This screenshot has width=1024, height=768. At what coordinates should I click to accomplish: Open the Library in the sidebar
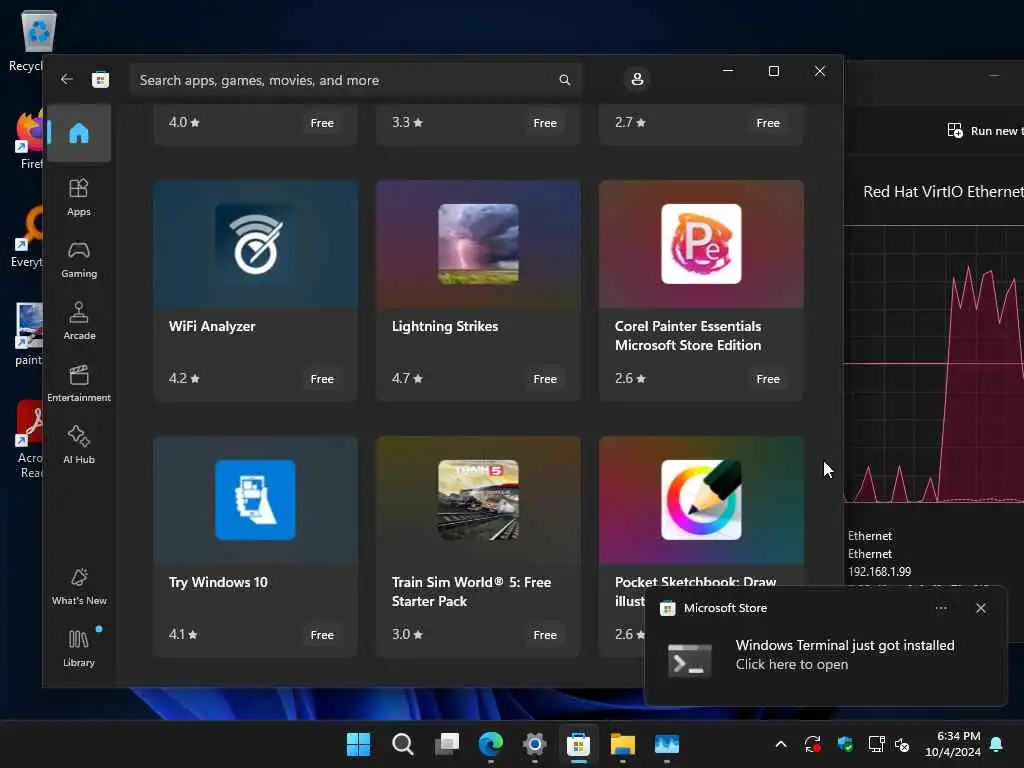pos(79,648)
